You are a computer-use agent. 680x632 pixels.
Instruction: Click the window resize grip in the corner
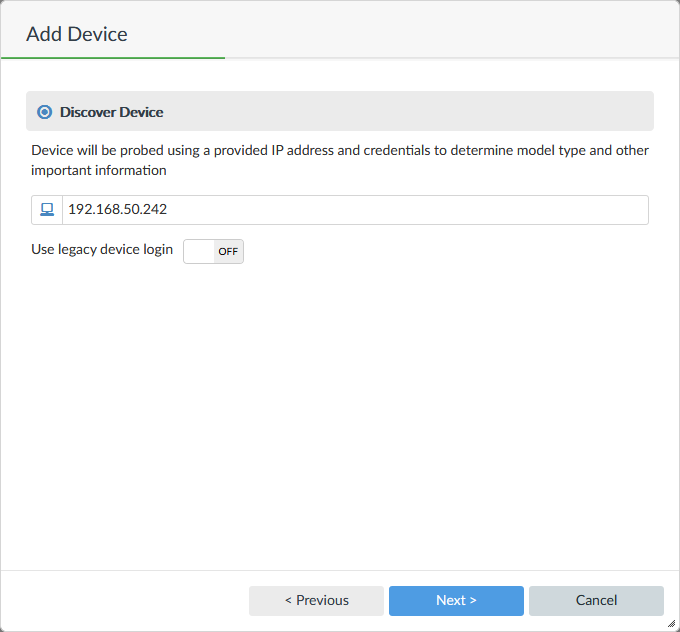[x=671, y=623]
